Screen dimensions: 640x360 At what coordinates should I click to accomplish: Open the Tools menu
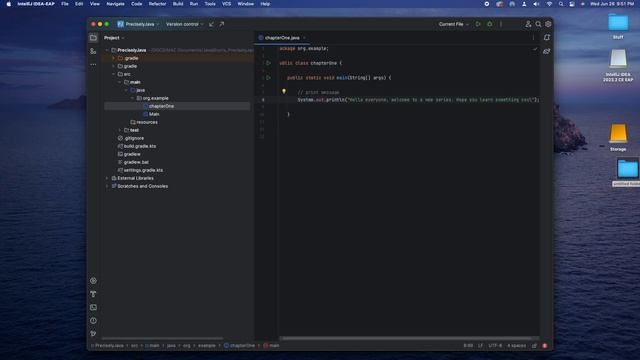[x=210, y=4]
